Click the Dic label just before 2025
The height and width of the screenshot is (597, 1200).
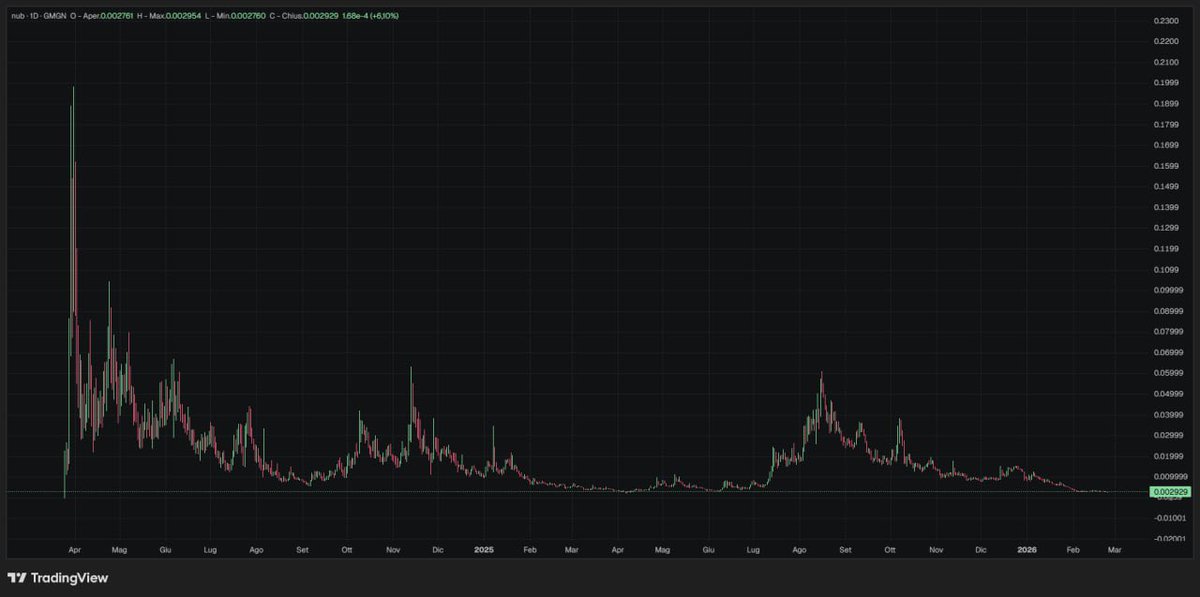coord(437,550)
